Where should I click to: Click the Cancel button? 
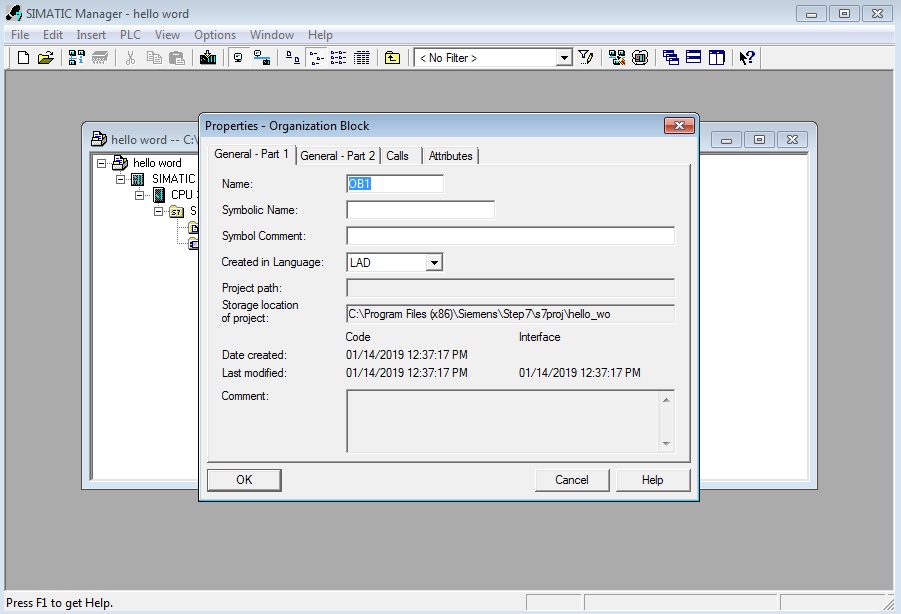(x=571, y=480)
